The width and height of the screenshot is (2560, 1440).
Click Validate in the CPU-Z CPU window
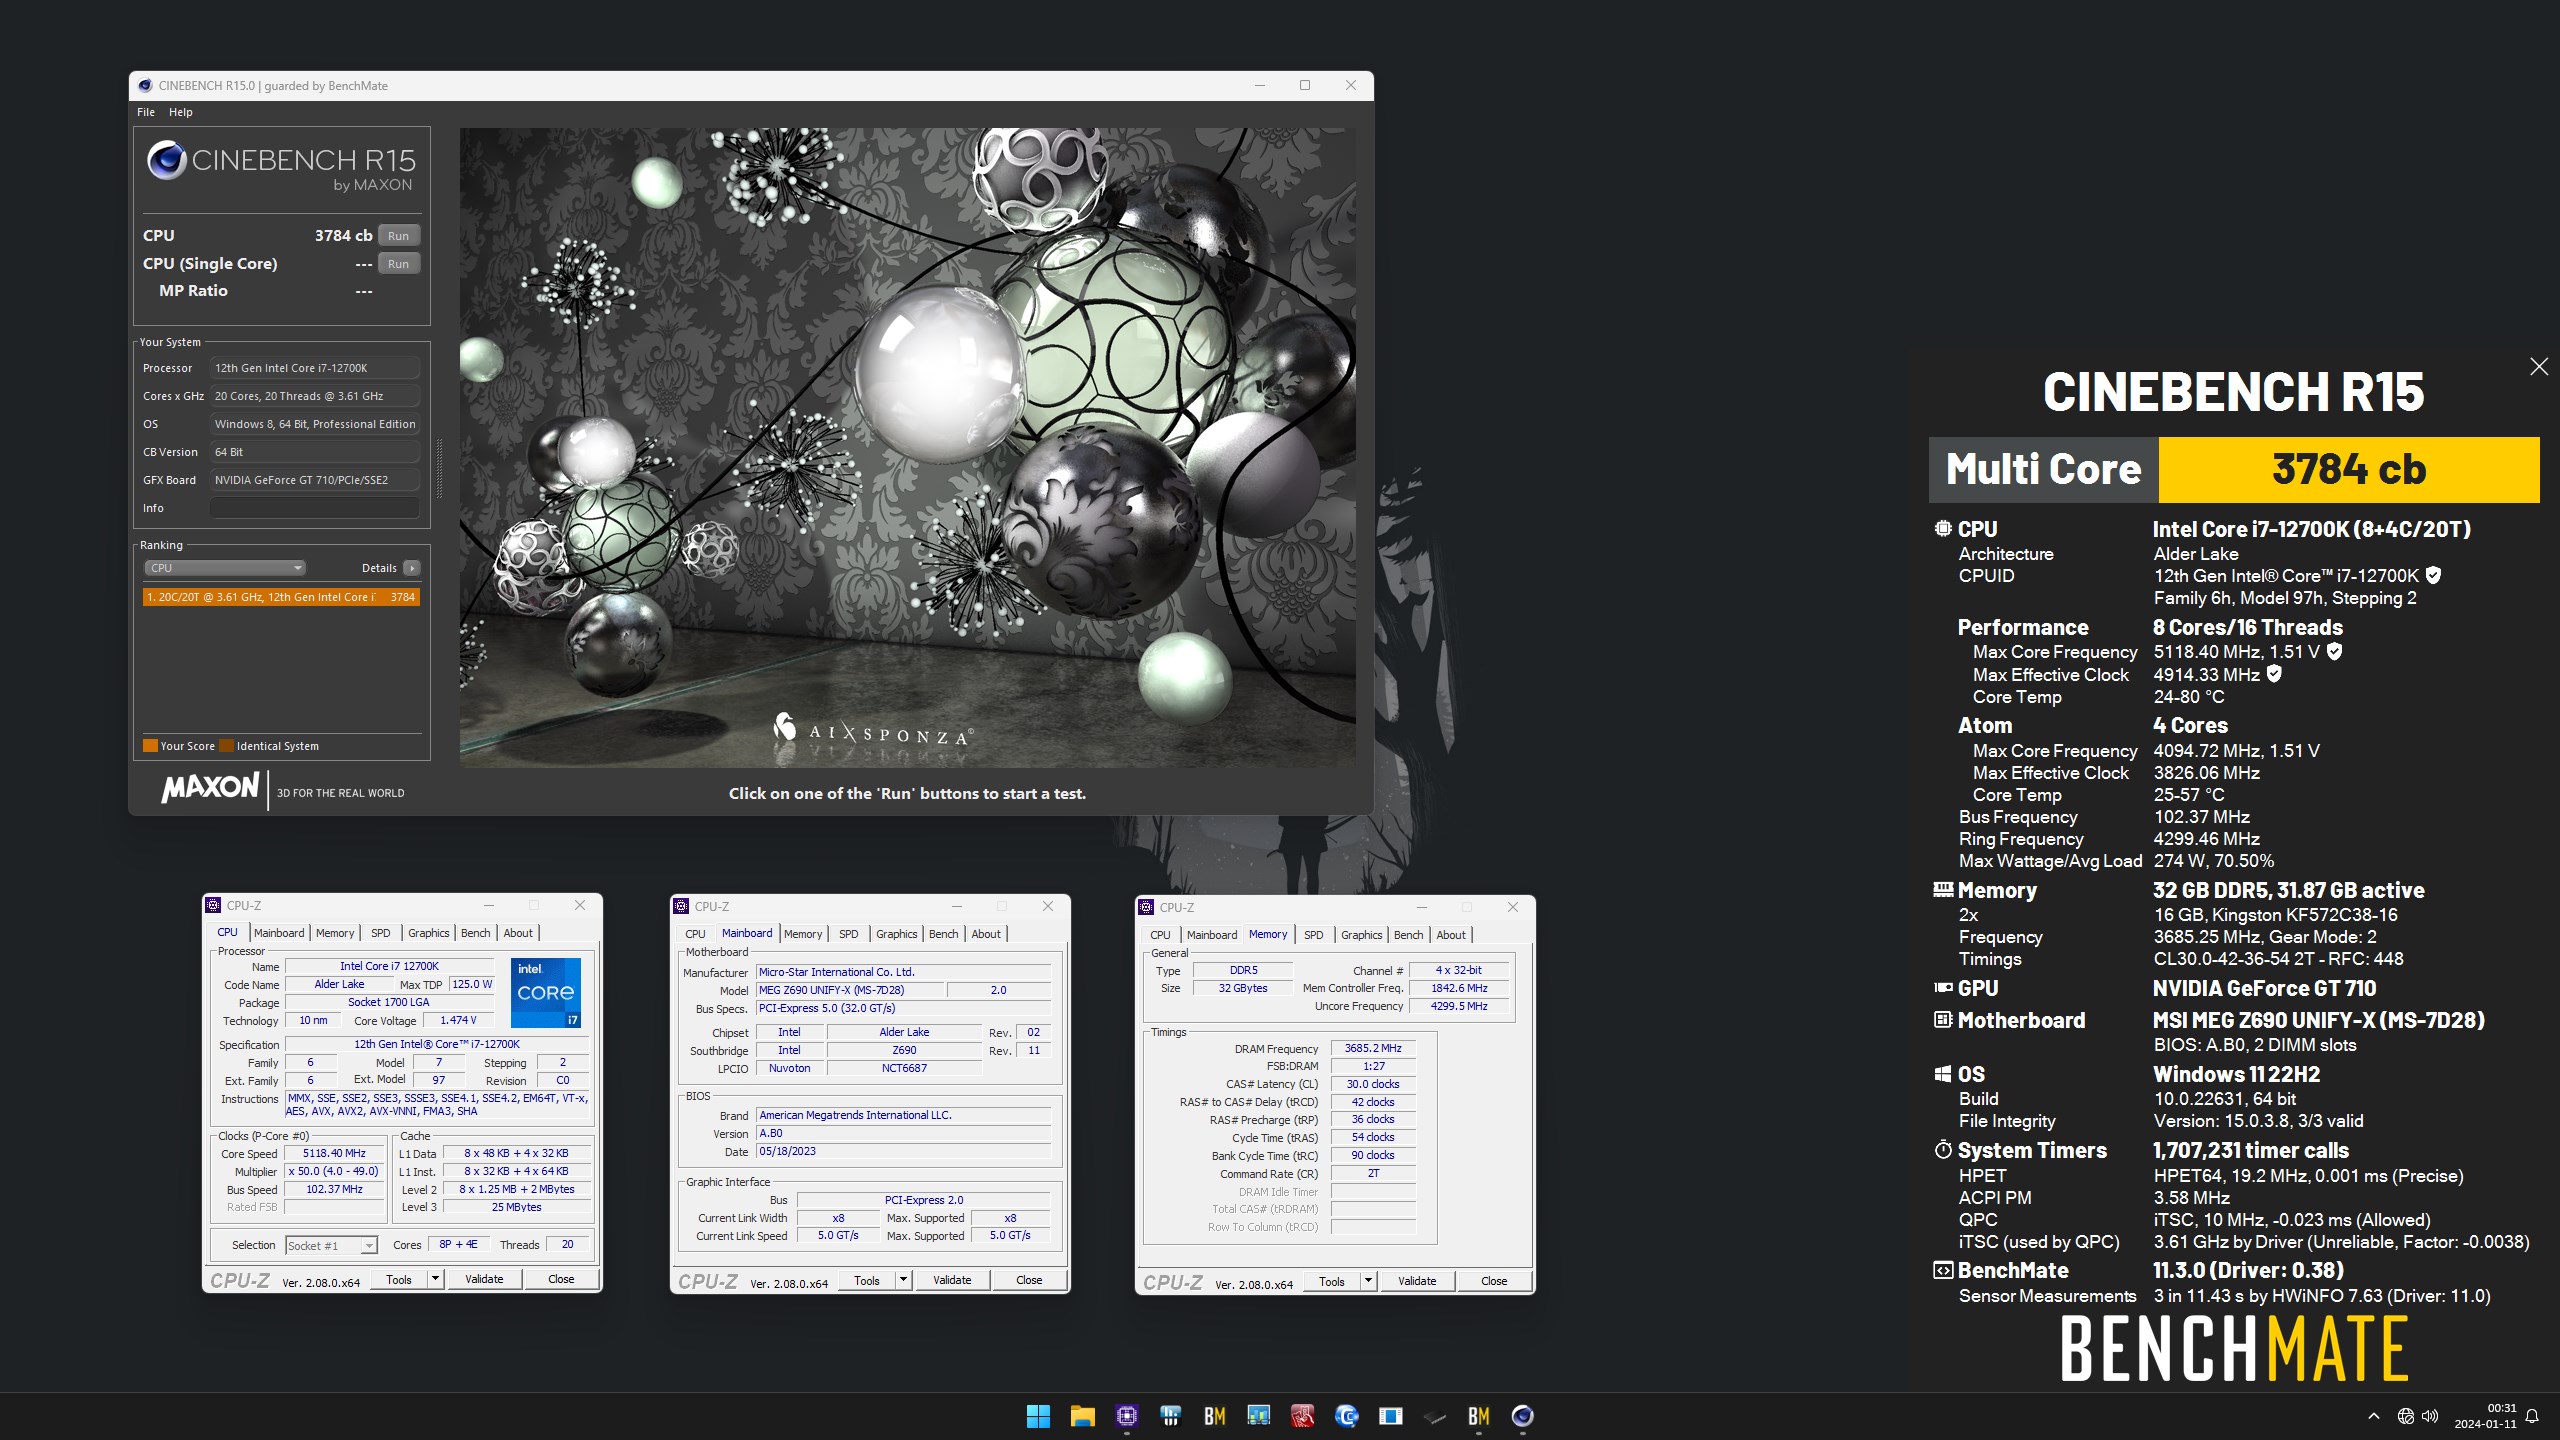(x=484, y=1279)
